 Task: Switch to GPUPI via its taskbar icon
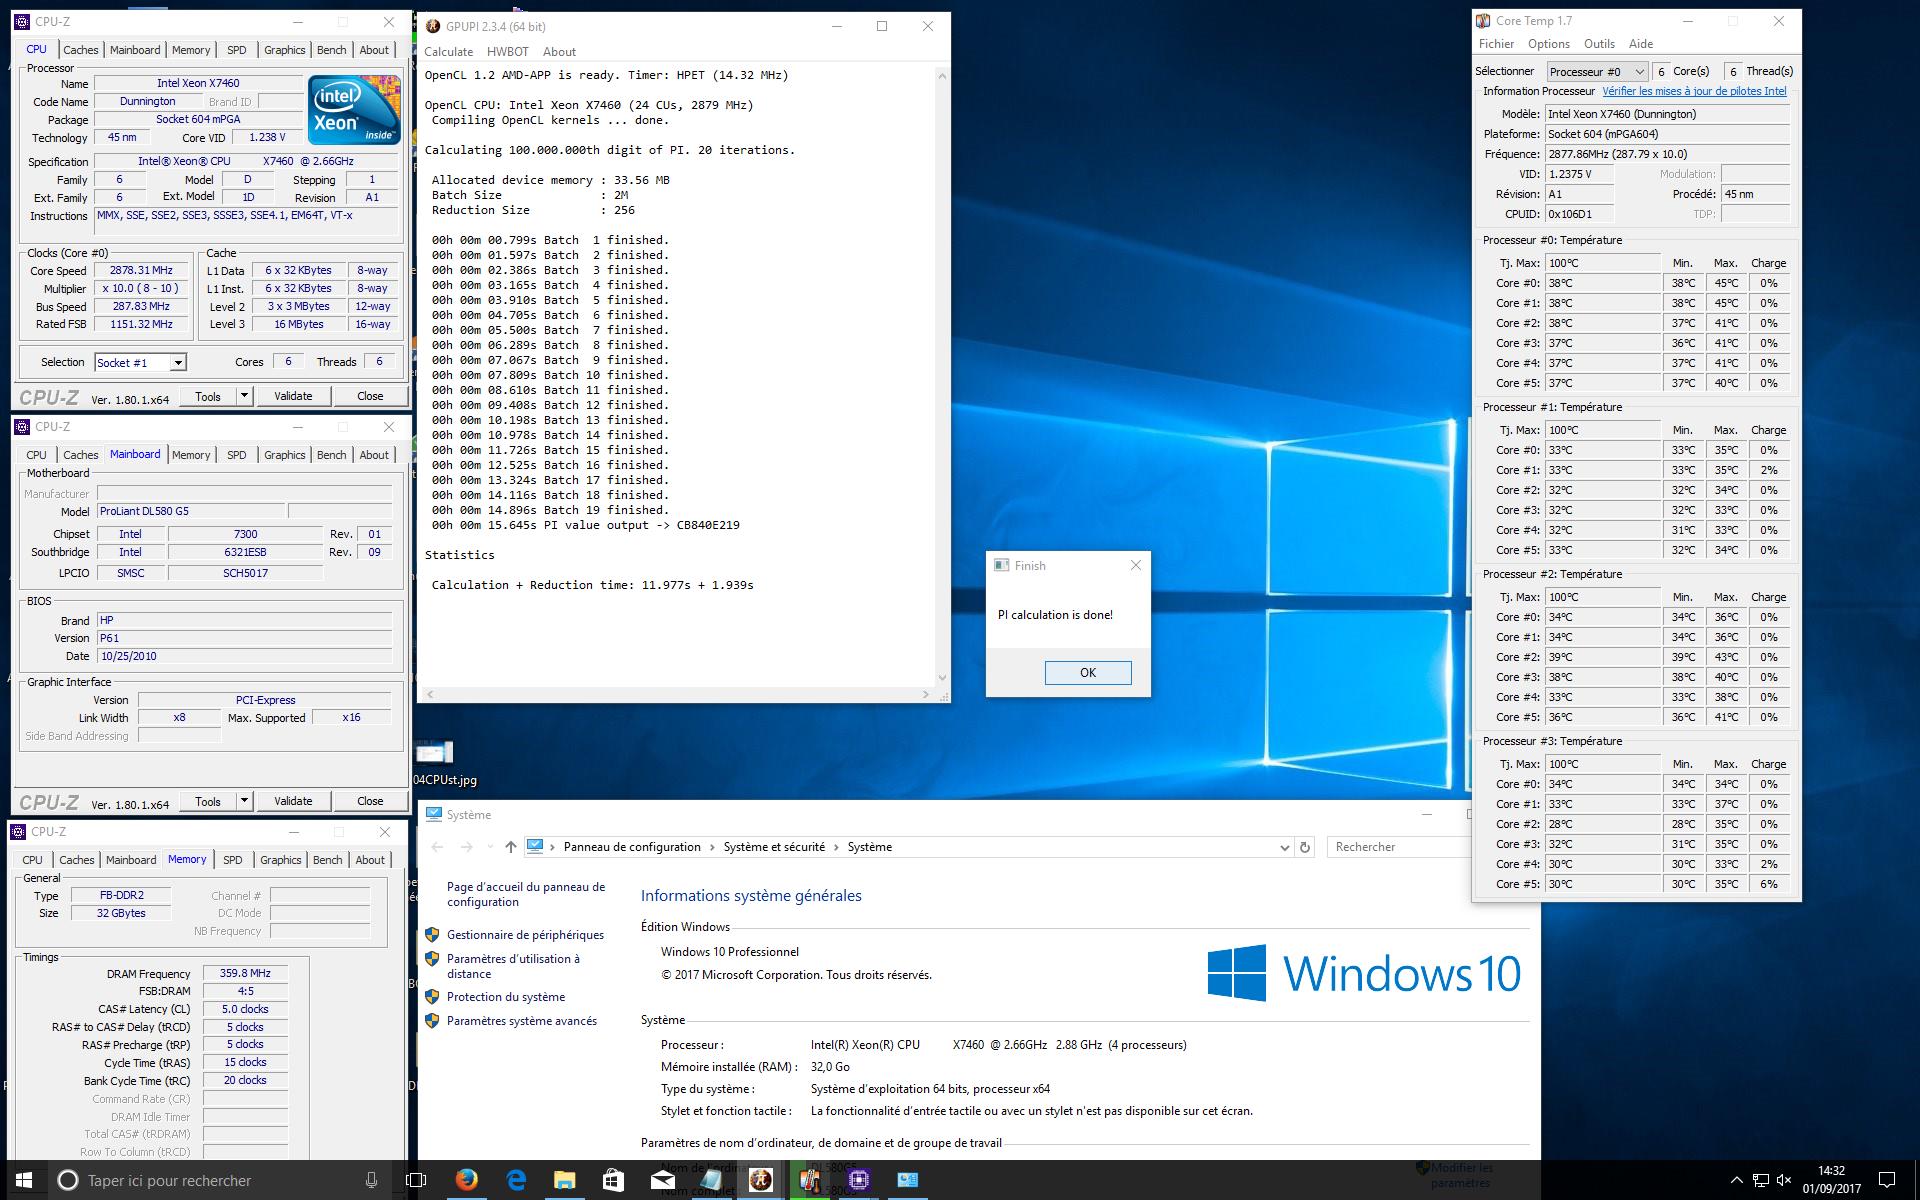pyautogui.click(x=761, y=1181)
